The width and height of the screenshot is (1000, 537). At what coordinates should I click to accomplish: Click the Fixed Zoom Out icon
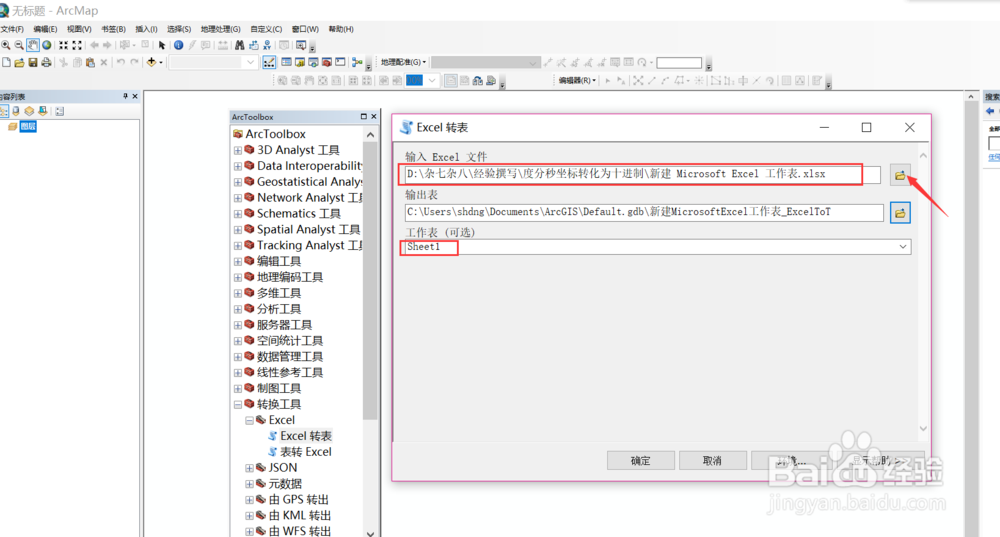77,45
